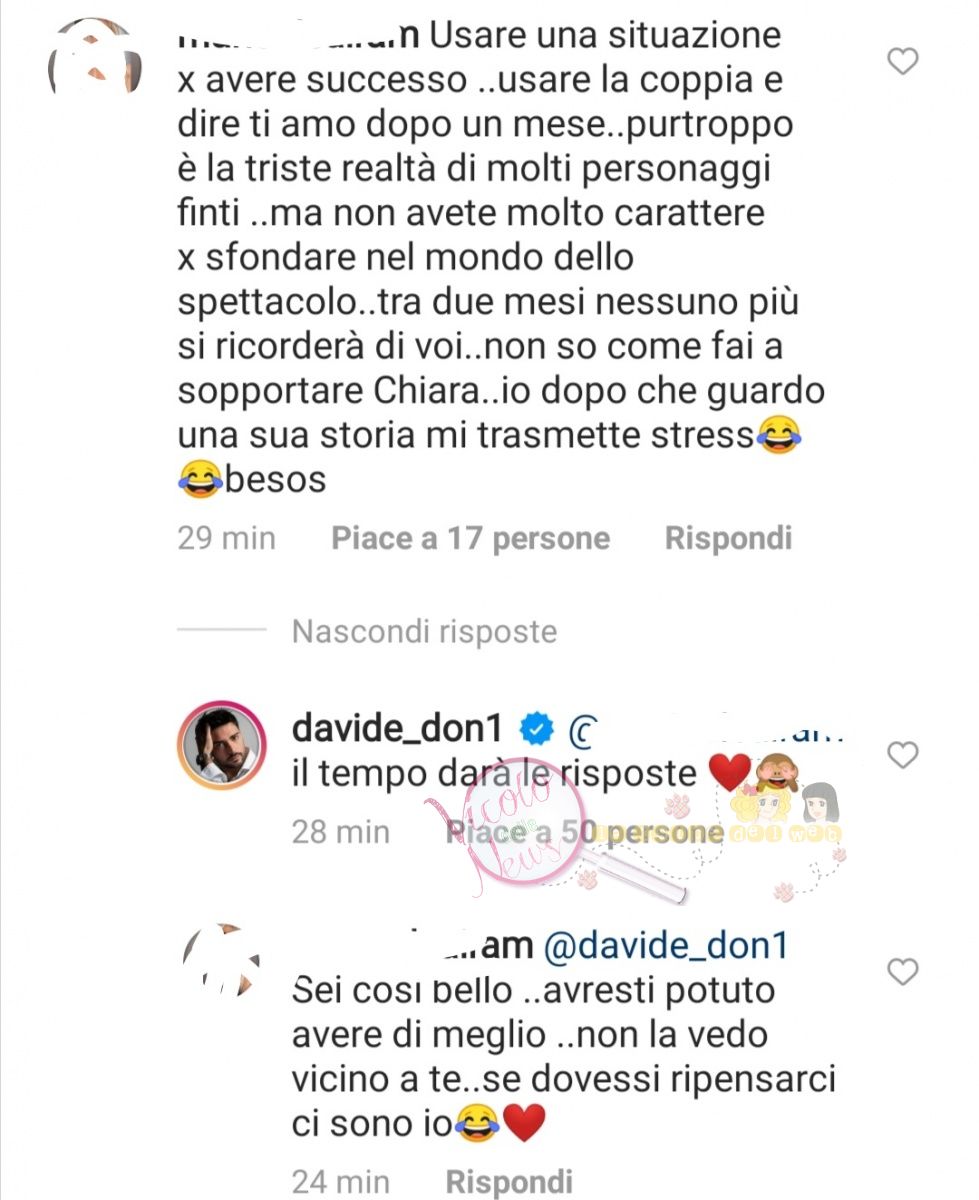979x1200 pixels.
Task: Click the @davide_don1 mention in last reply
Action: (x=665, y=946)
